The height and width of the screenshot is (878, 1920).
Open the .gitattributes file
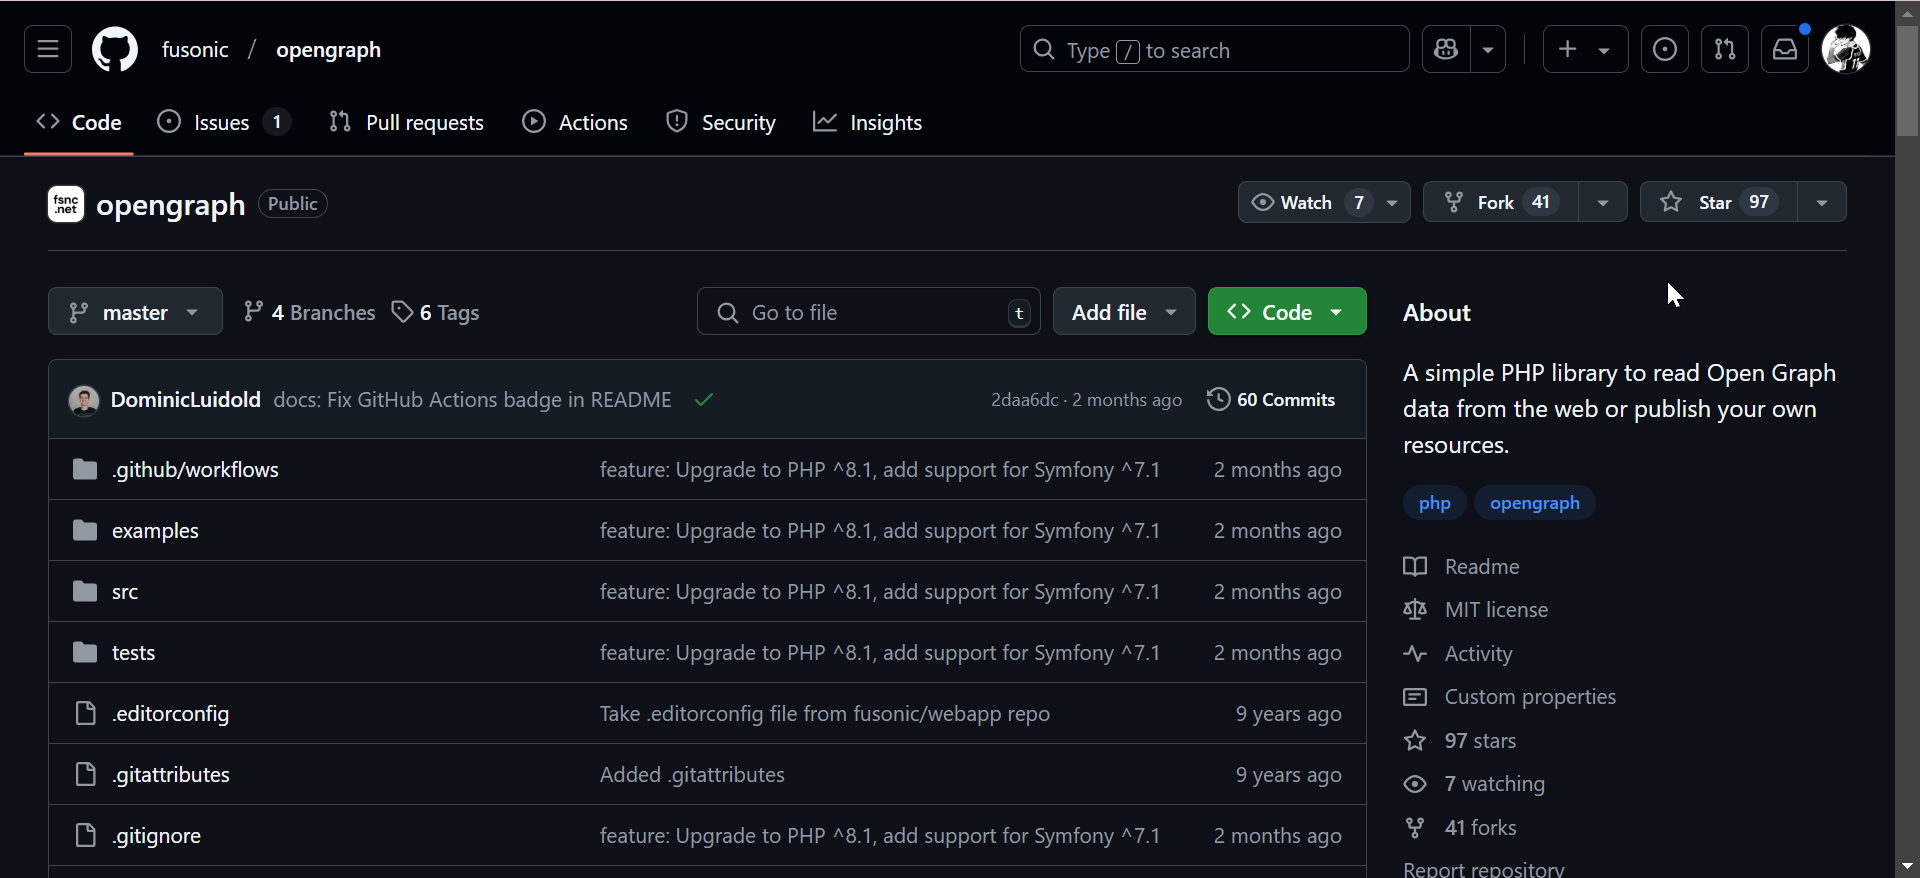[171, 774]
